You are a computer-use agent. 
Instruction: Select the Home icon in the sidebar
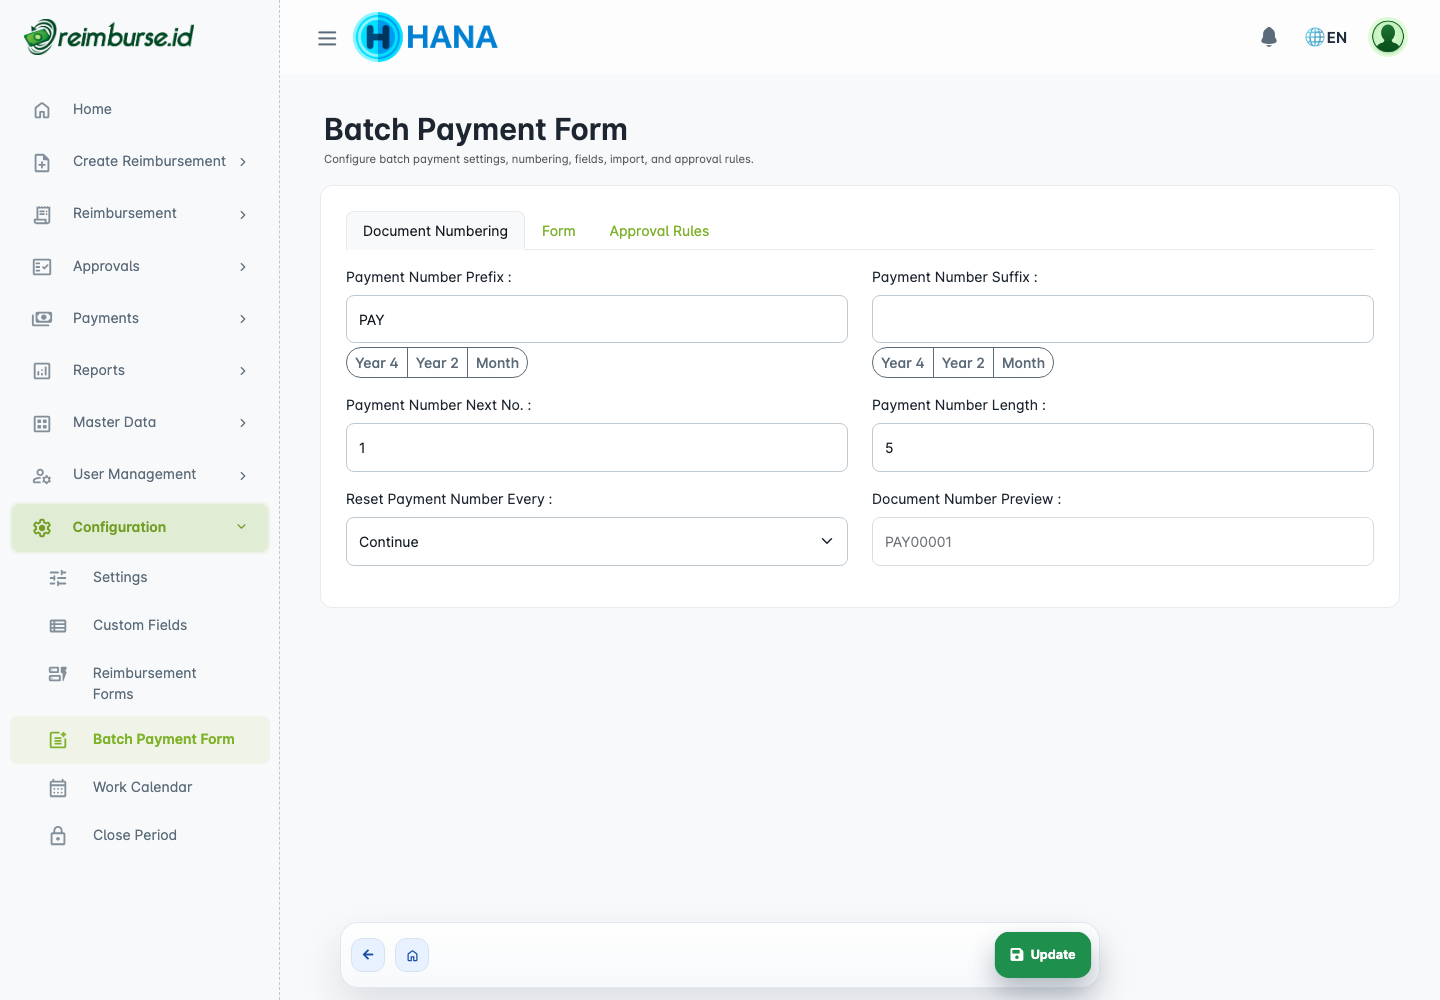point(41,109)
